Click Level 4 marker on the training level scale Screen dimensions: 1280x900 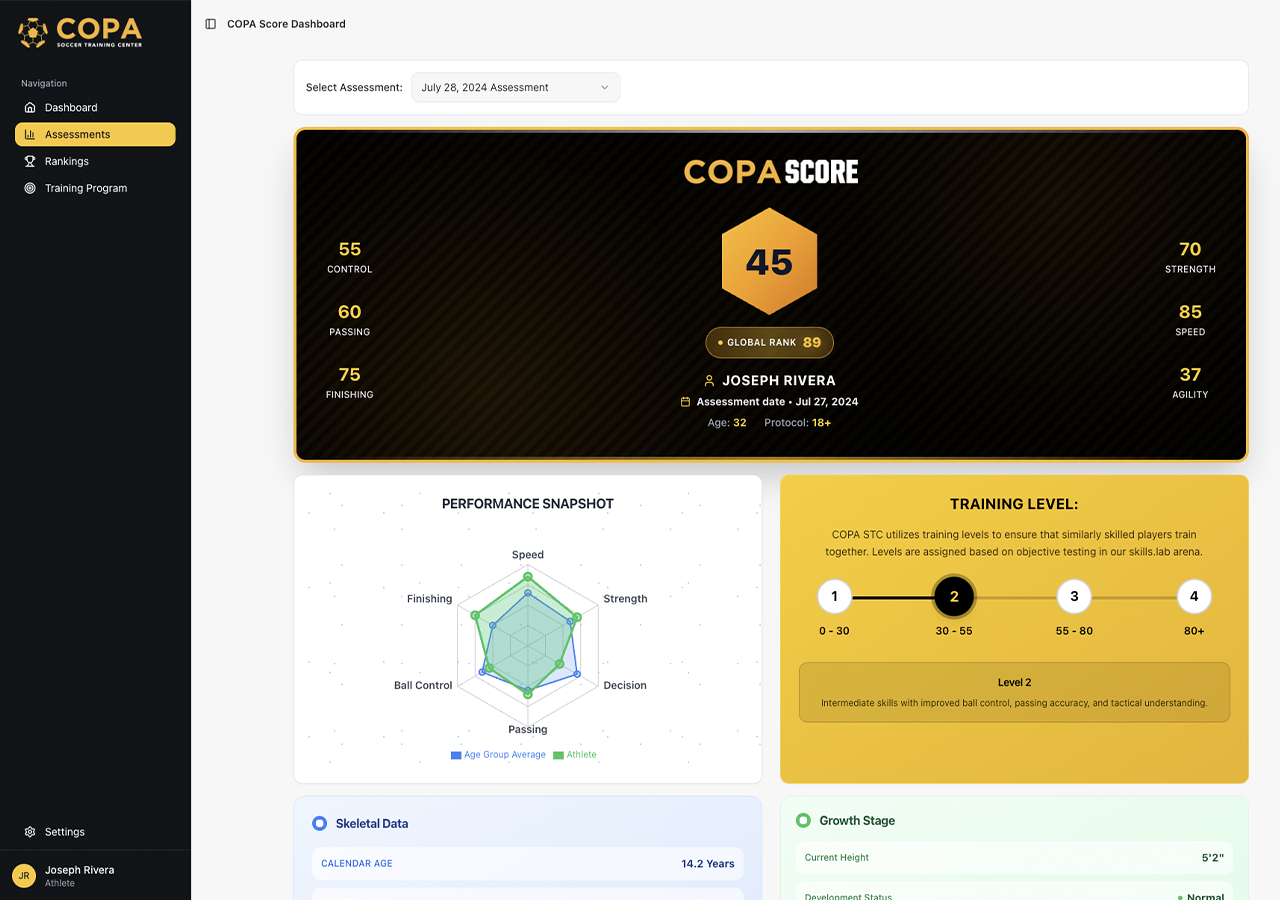pos(1194,596)
